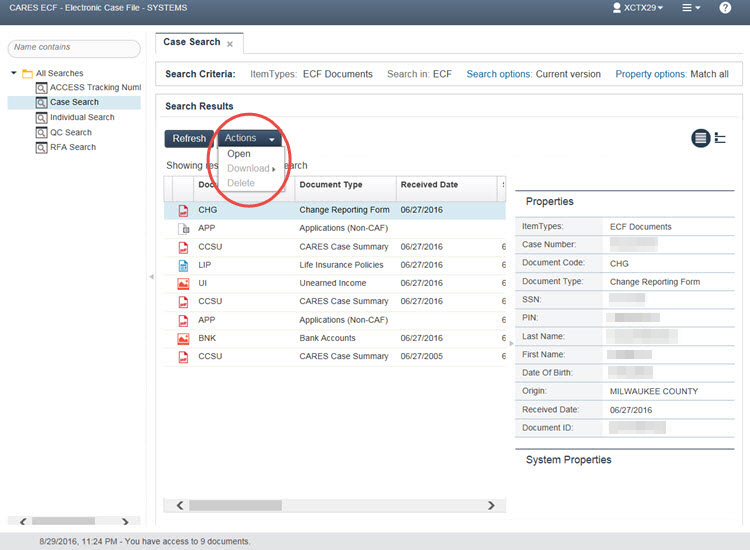Select the Change Reporting Form row
Viewport: 750px width, 550px height.
335,210
